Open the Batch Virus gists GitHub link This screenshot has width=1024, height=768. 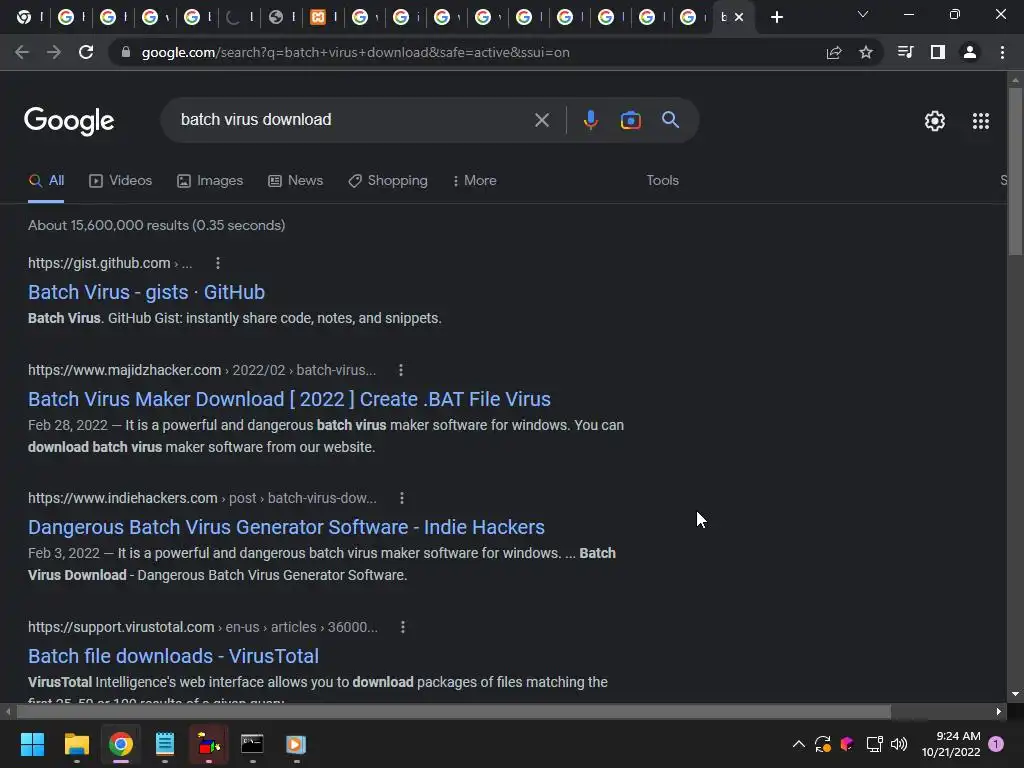point(146,292)
